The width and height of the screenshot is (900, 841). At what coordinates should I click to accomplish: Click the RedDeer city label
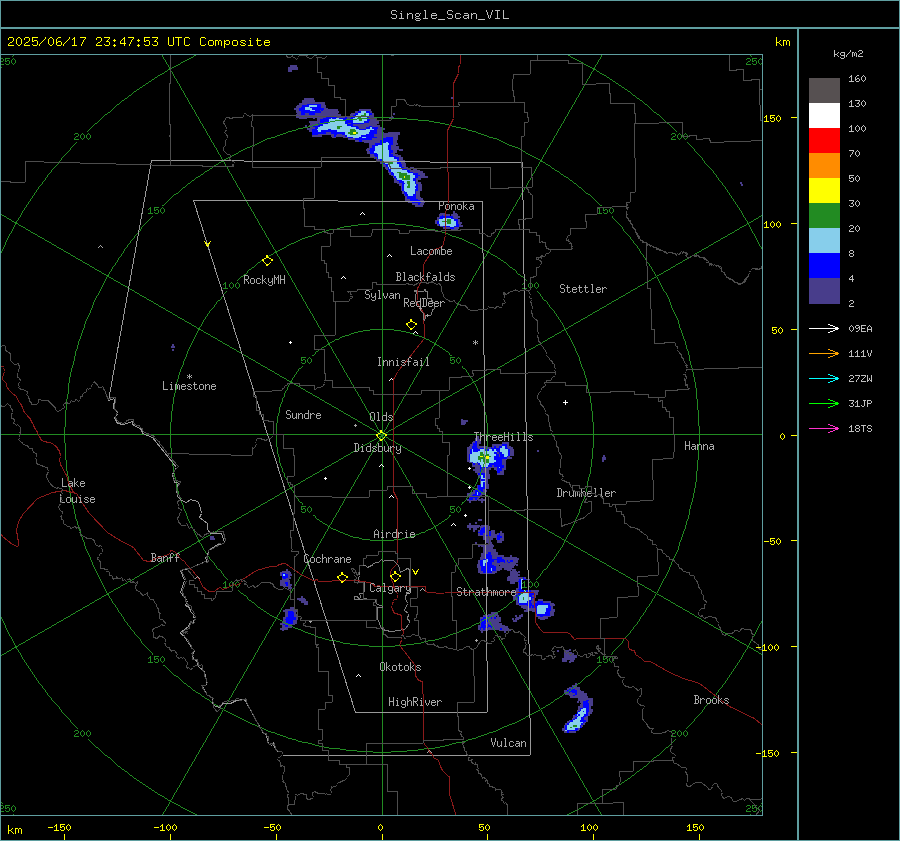[424, 303]
